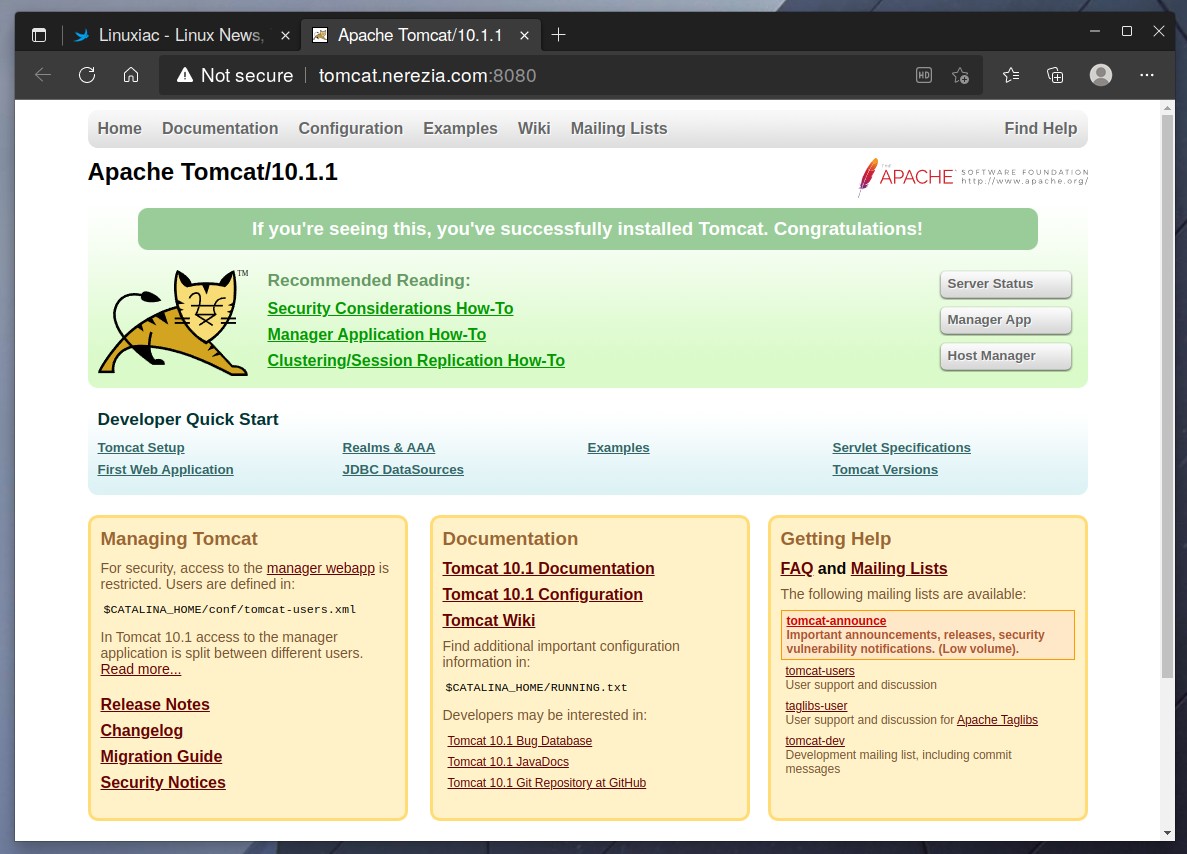Screen dimensions: 1187x854
Task: Open Mailing Lists link in Getting Help
Action: pos(899,569)
